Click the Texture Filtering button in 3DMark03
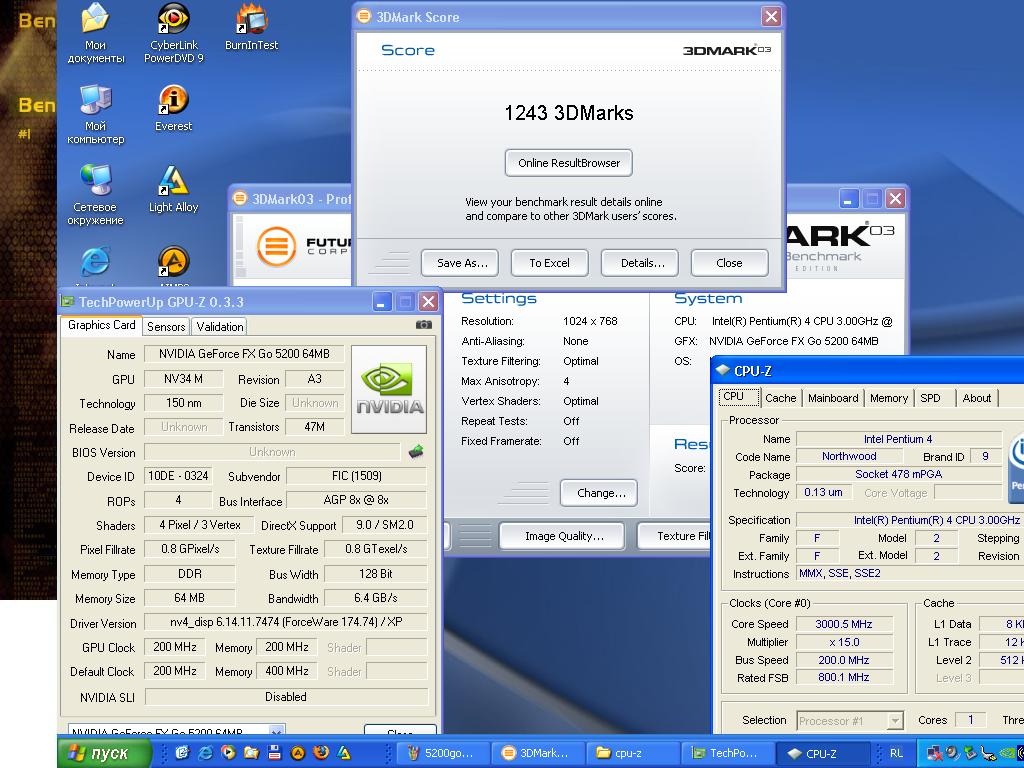1024x768 pixels. 675,536
